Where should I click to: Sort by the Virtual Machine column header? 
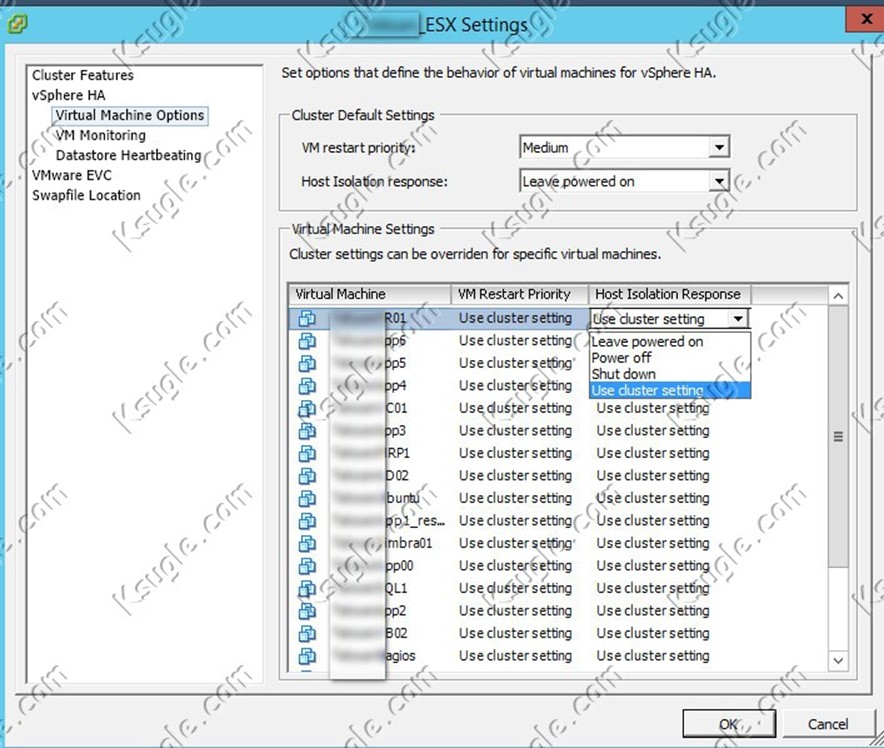(x=370, y=294)
